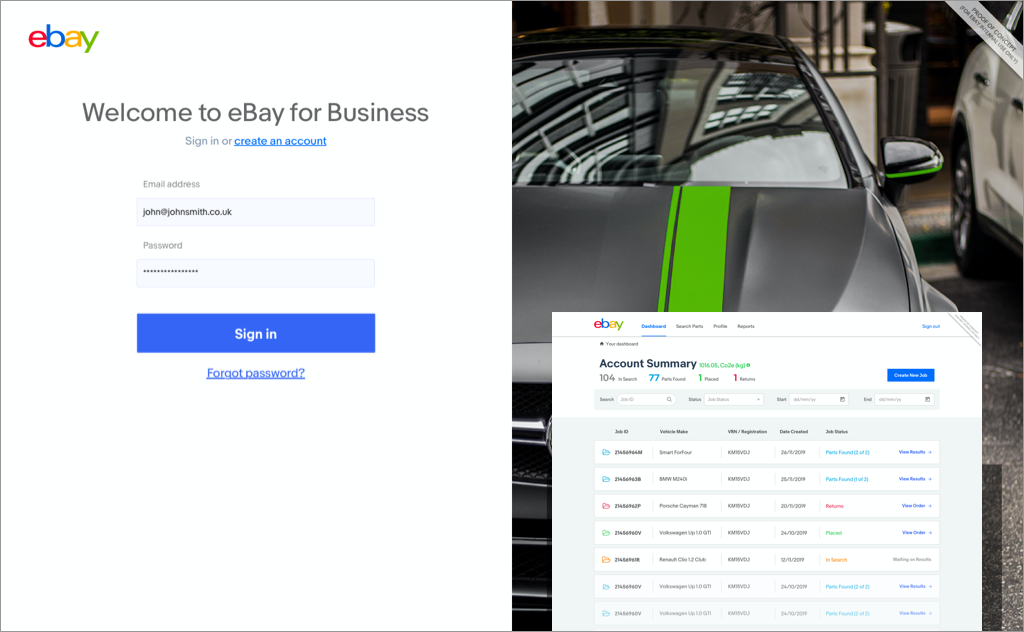
Task: Click the End date dd/mm/yy field
Action: coord(904,399)
